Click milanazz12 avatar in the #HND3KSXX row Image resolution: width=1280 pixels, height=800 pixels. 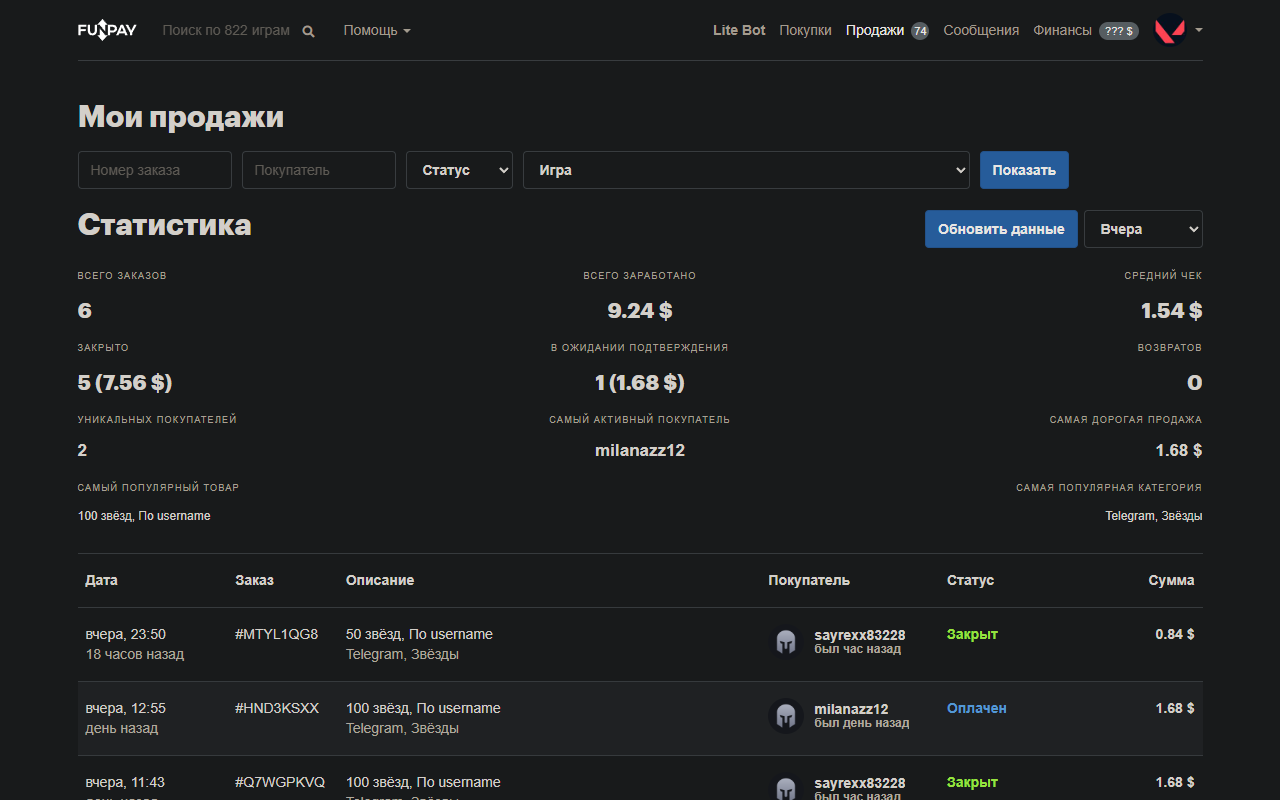click(x=786, y=716)
